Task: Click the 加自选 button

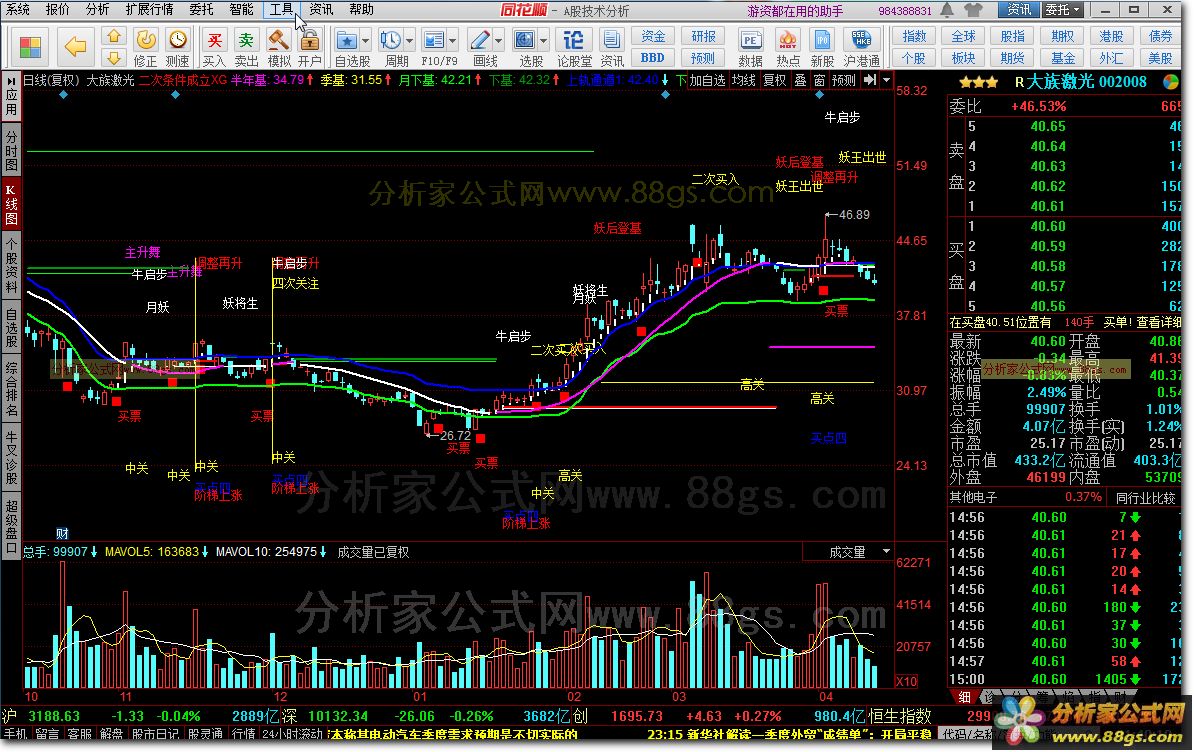Action: (707, 80)
